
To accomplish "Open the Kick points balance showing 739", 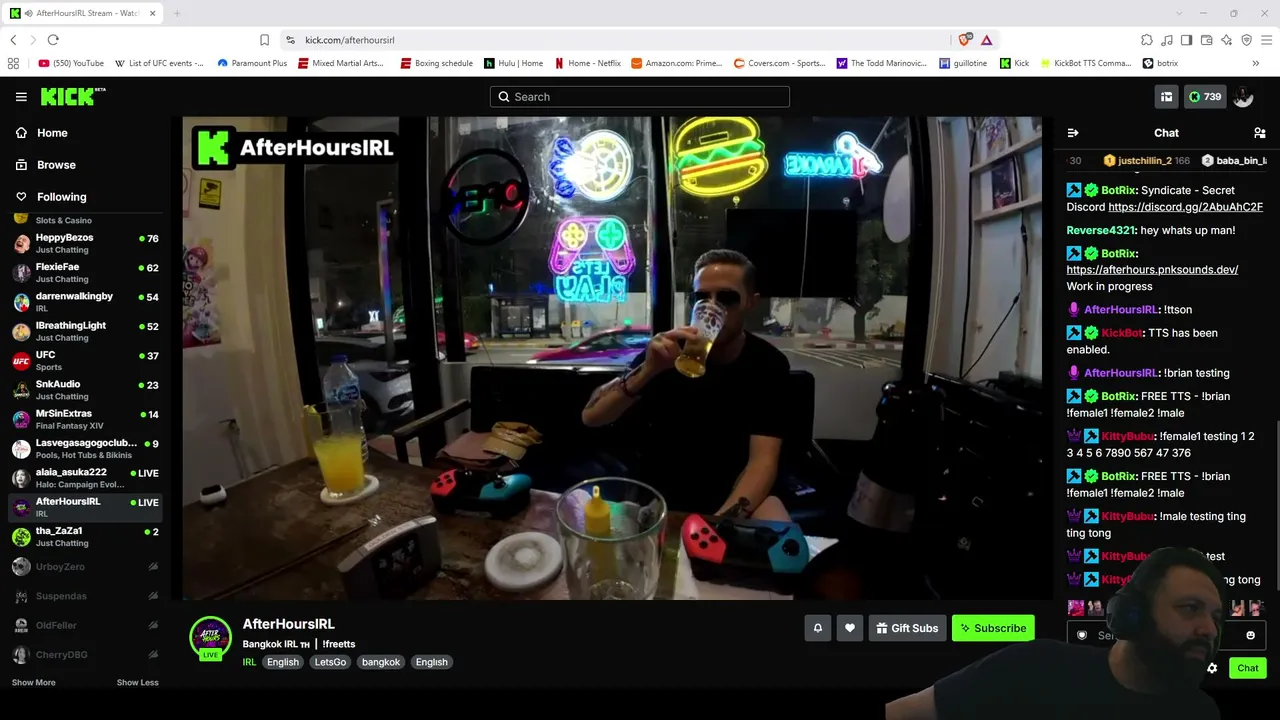I will click(x=1204, y=97).
